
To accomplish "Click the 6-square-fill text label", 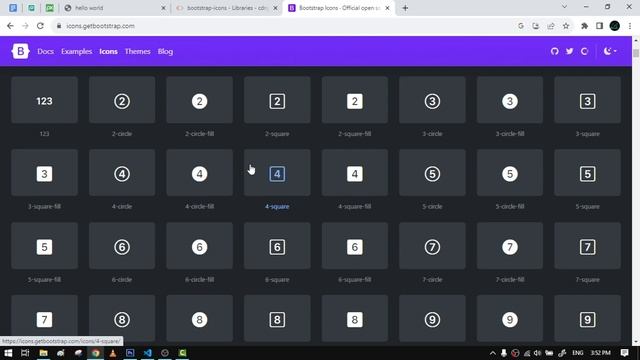I will click(355, 280).
